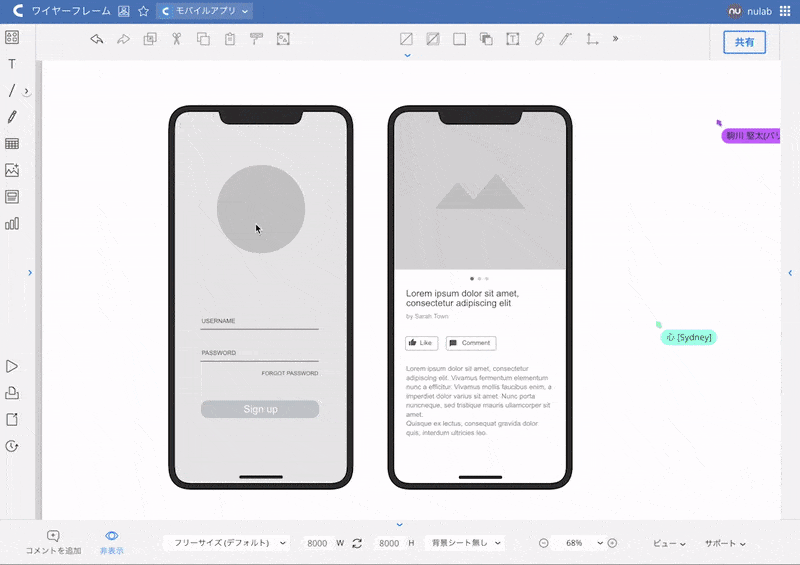This screenshot has width=800, height=565.
Task: Expand the フリーサイズ sheet size dropdown
Action: pos(226,543)
